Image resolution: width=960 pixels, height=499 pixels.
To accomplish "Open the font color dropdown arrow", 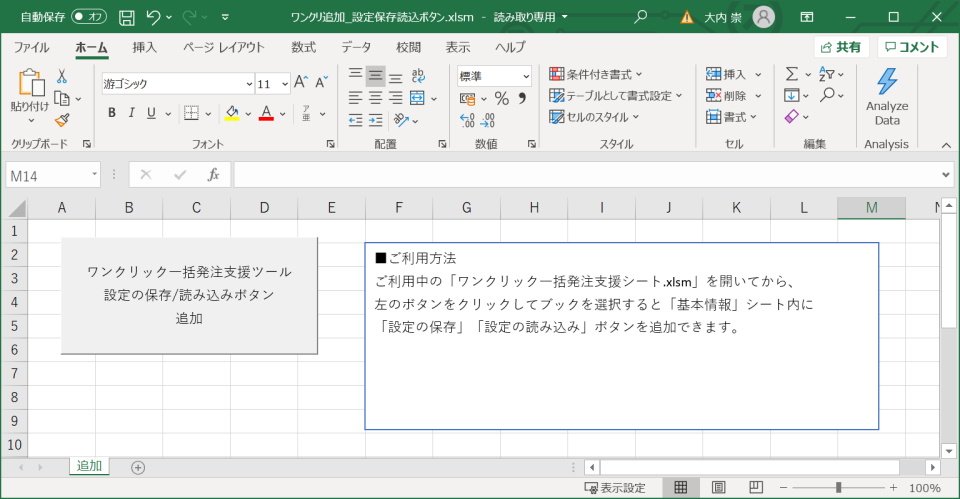I will click(282, 114).
